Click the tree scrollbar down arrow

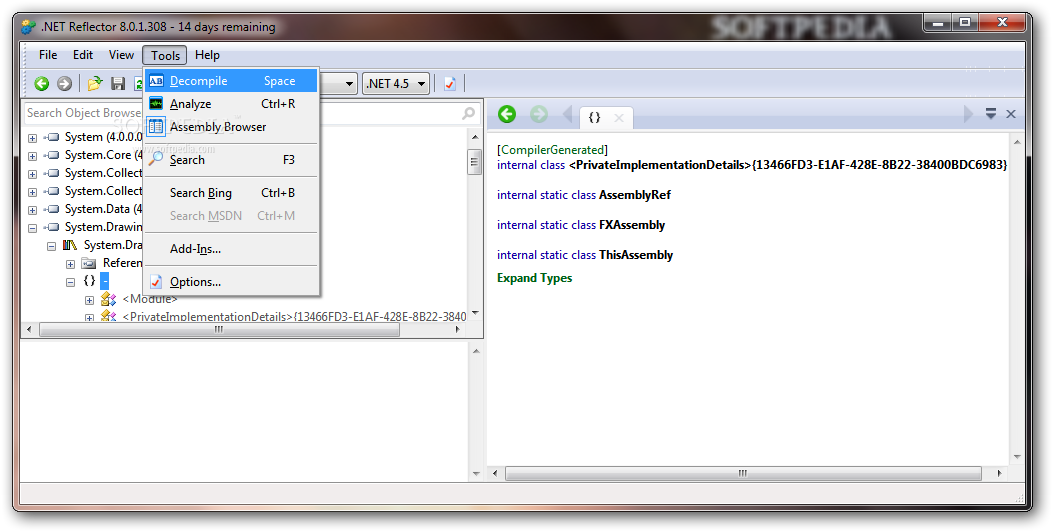pos(475,313)
